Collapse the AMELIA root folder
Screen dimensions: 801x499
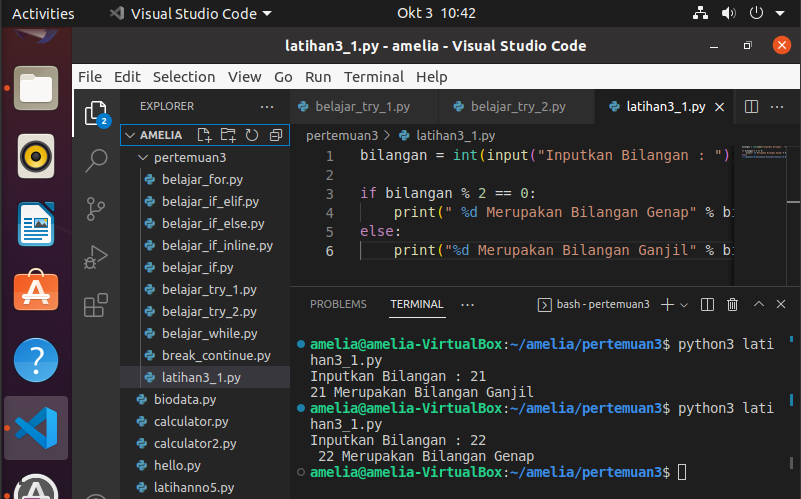(x=130, y=135)
